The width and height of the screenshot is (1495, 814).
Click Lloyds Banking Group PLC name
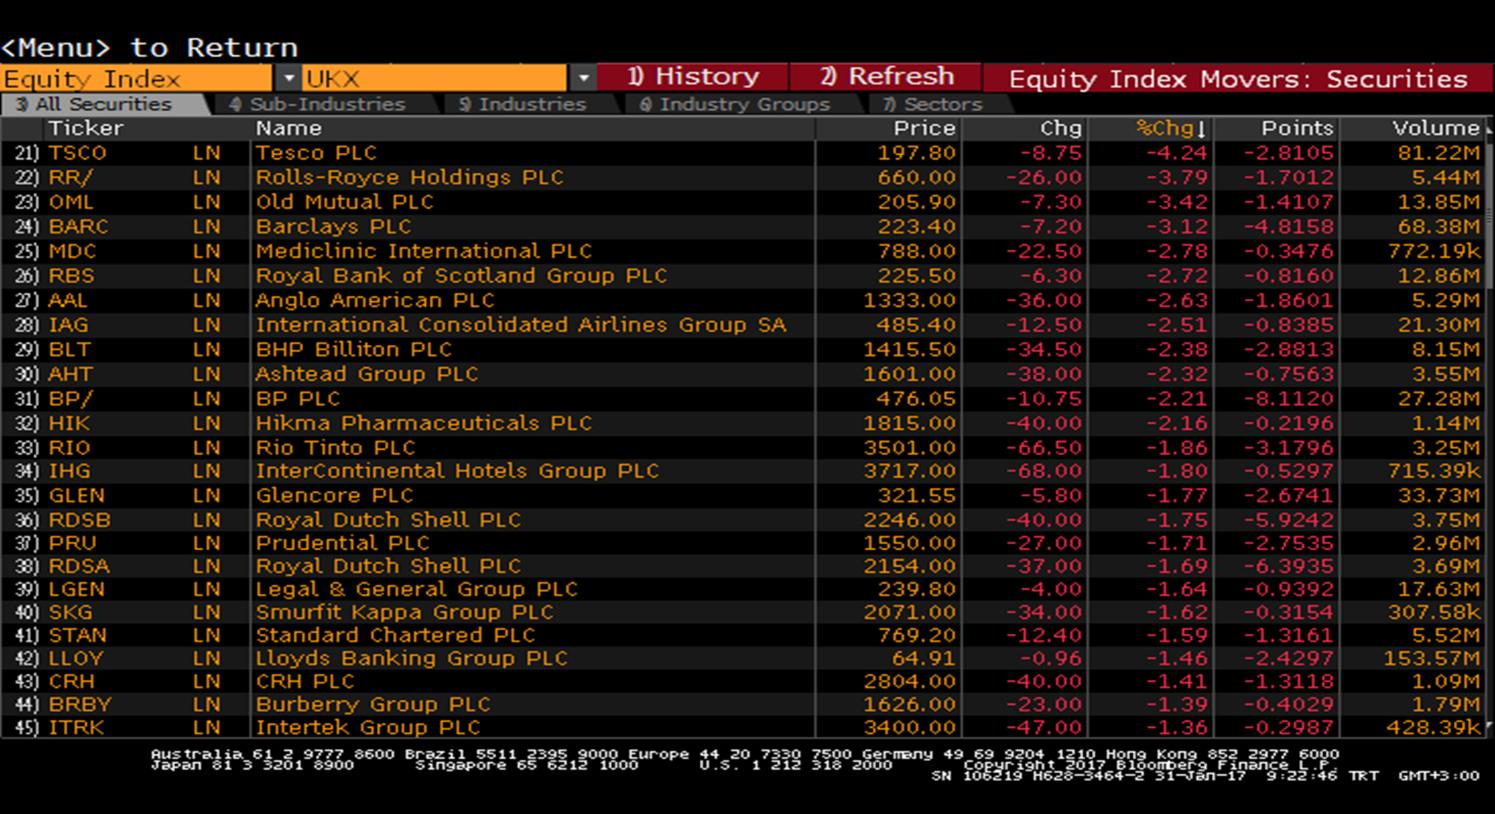click(x=411, y=658)
